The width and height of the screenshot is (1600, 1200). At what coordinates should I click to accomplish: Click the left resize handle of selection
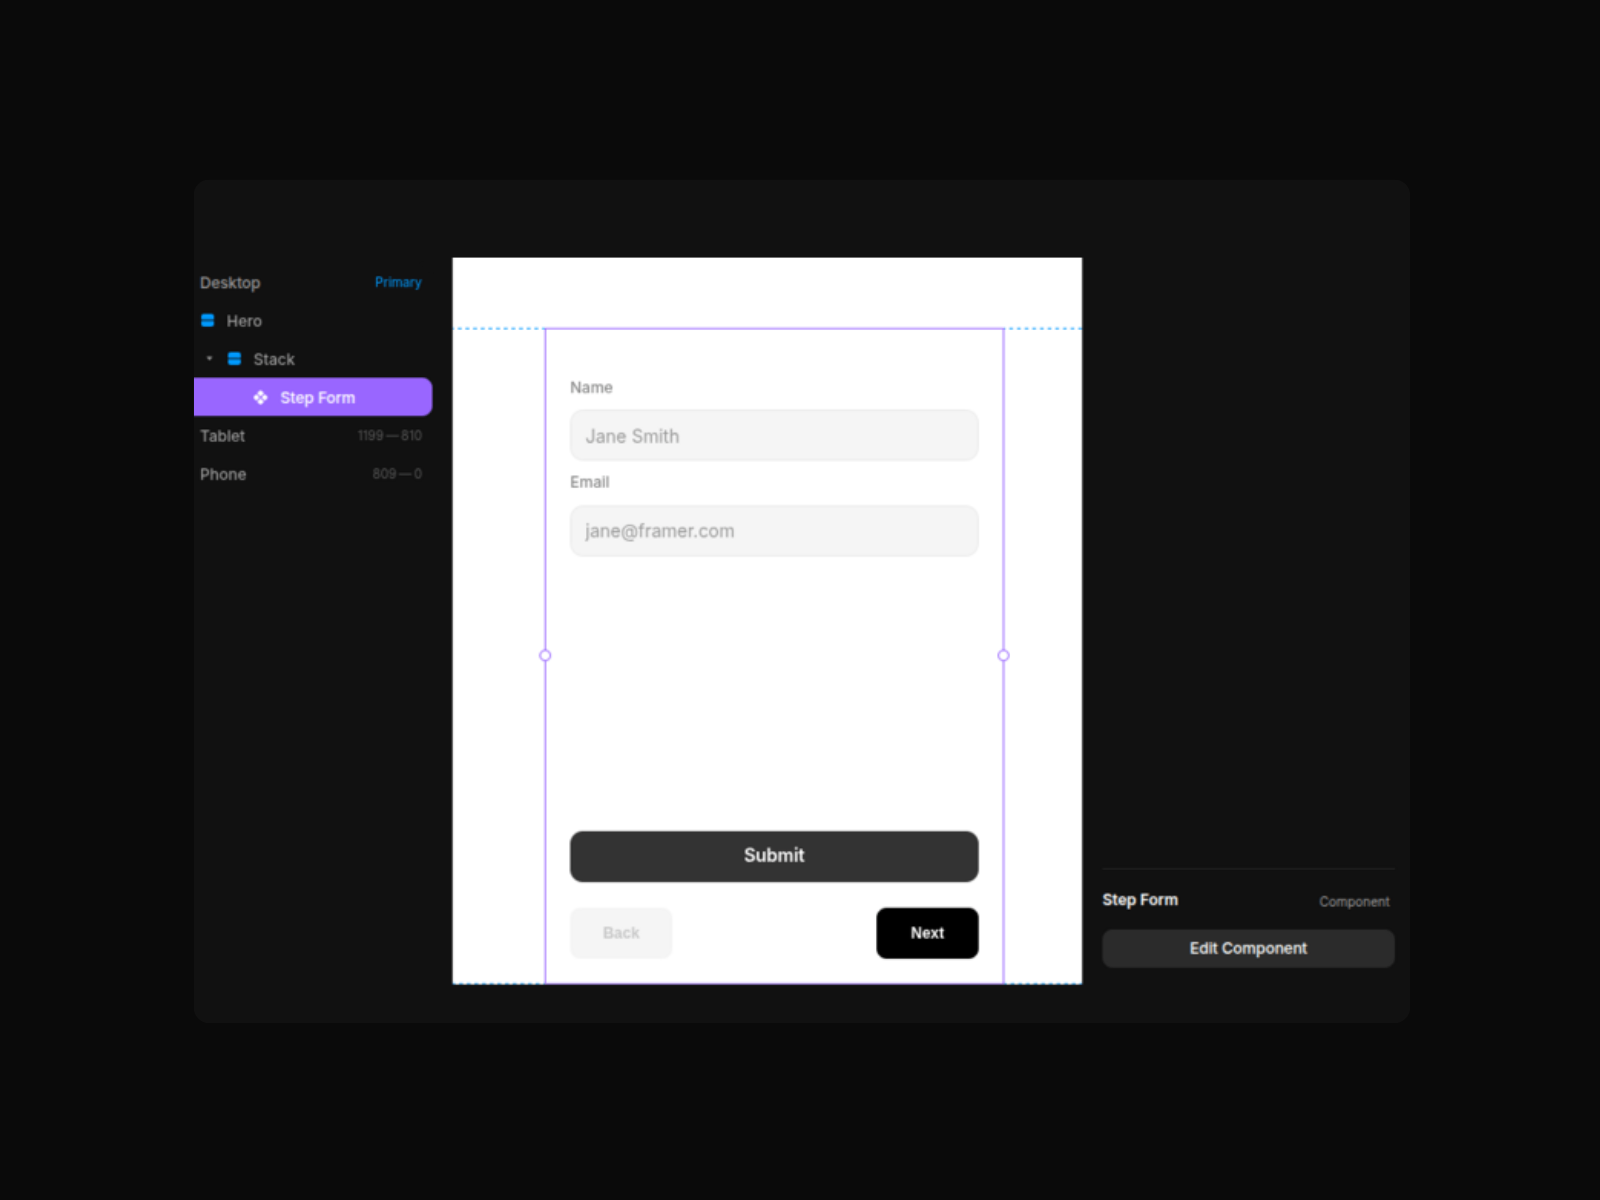[x=545, y=656]
